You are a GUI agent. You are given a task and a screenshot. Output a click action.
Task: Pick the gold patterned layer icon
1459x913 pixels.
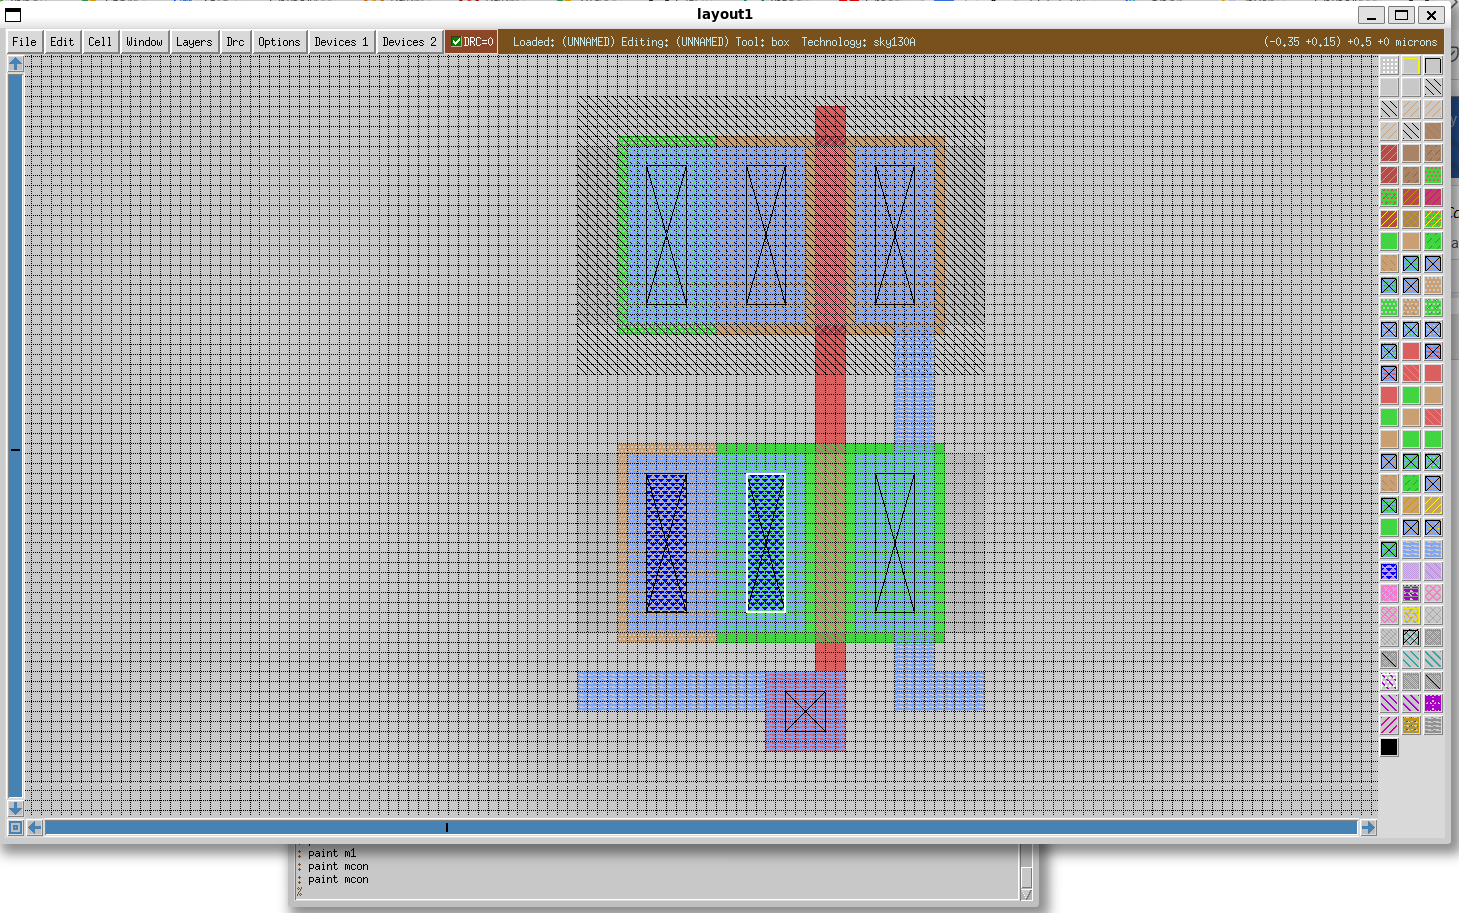pos(1411,725)
